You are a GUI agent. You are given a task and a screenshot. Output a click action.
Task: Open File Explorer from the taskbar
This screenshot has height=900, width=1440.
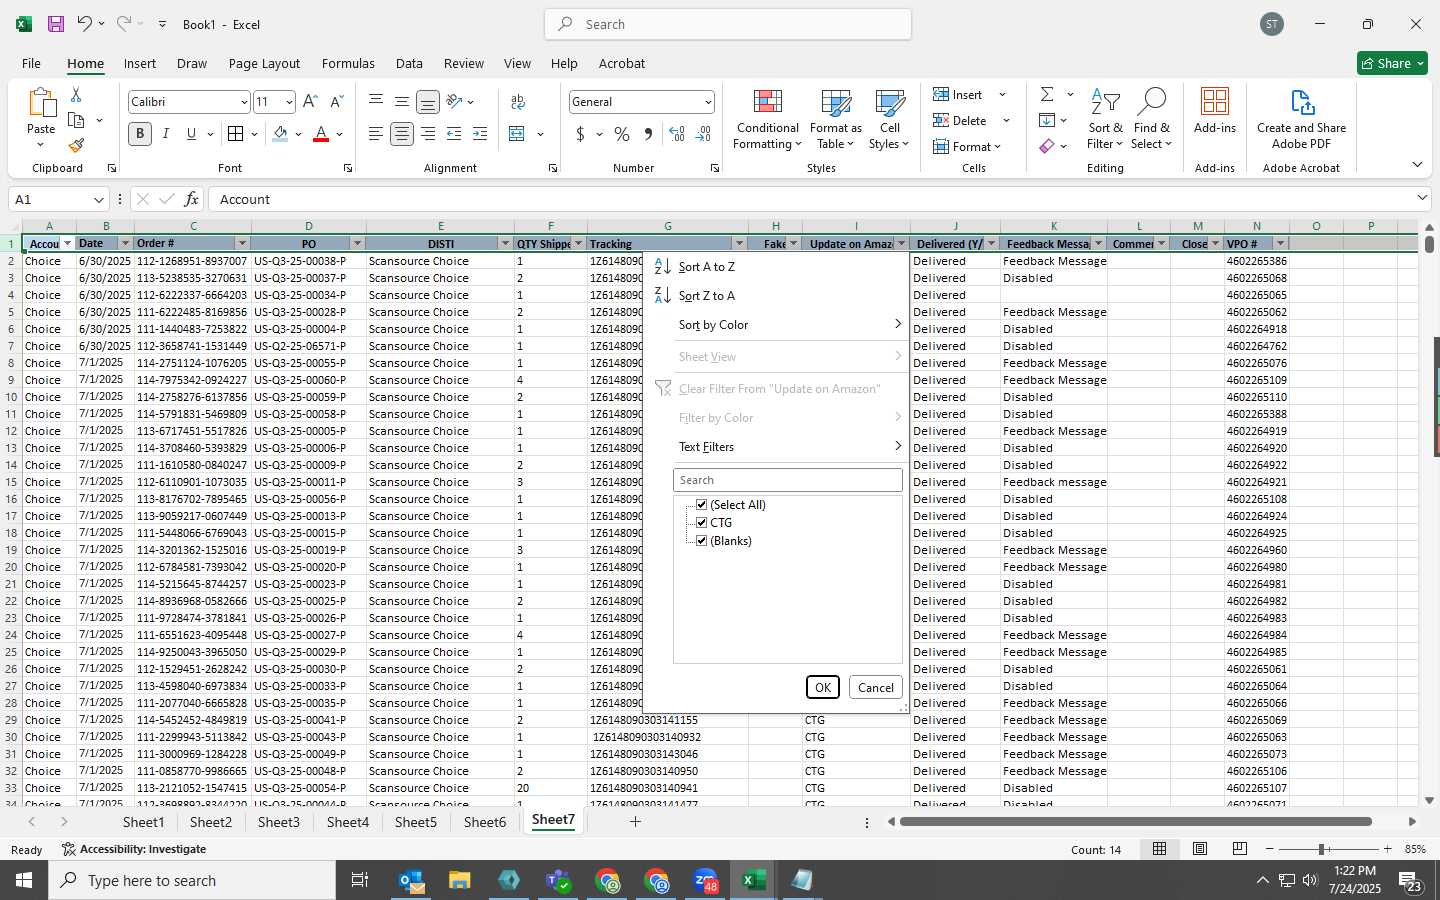tap(460, 881)
